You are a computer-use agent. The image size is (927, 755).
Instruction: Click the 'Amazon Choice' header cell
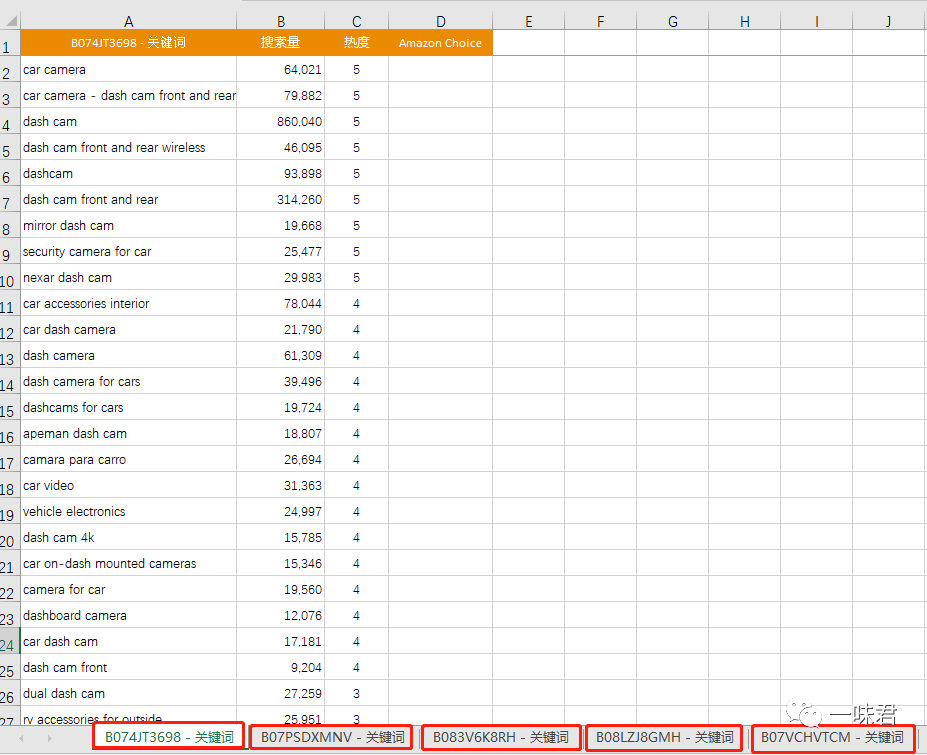pos(440,43)
